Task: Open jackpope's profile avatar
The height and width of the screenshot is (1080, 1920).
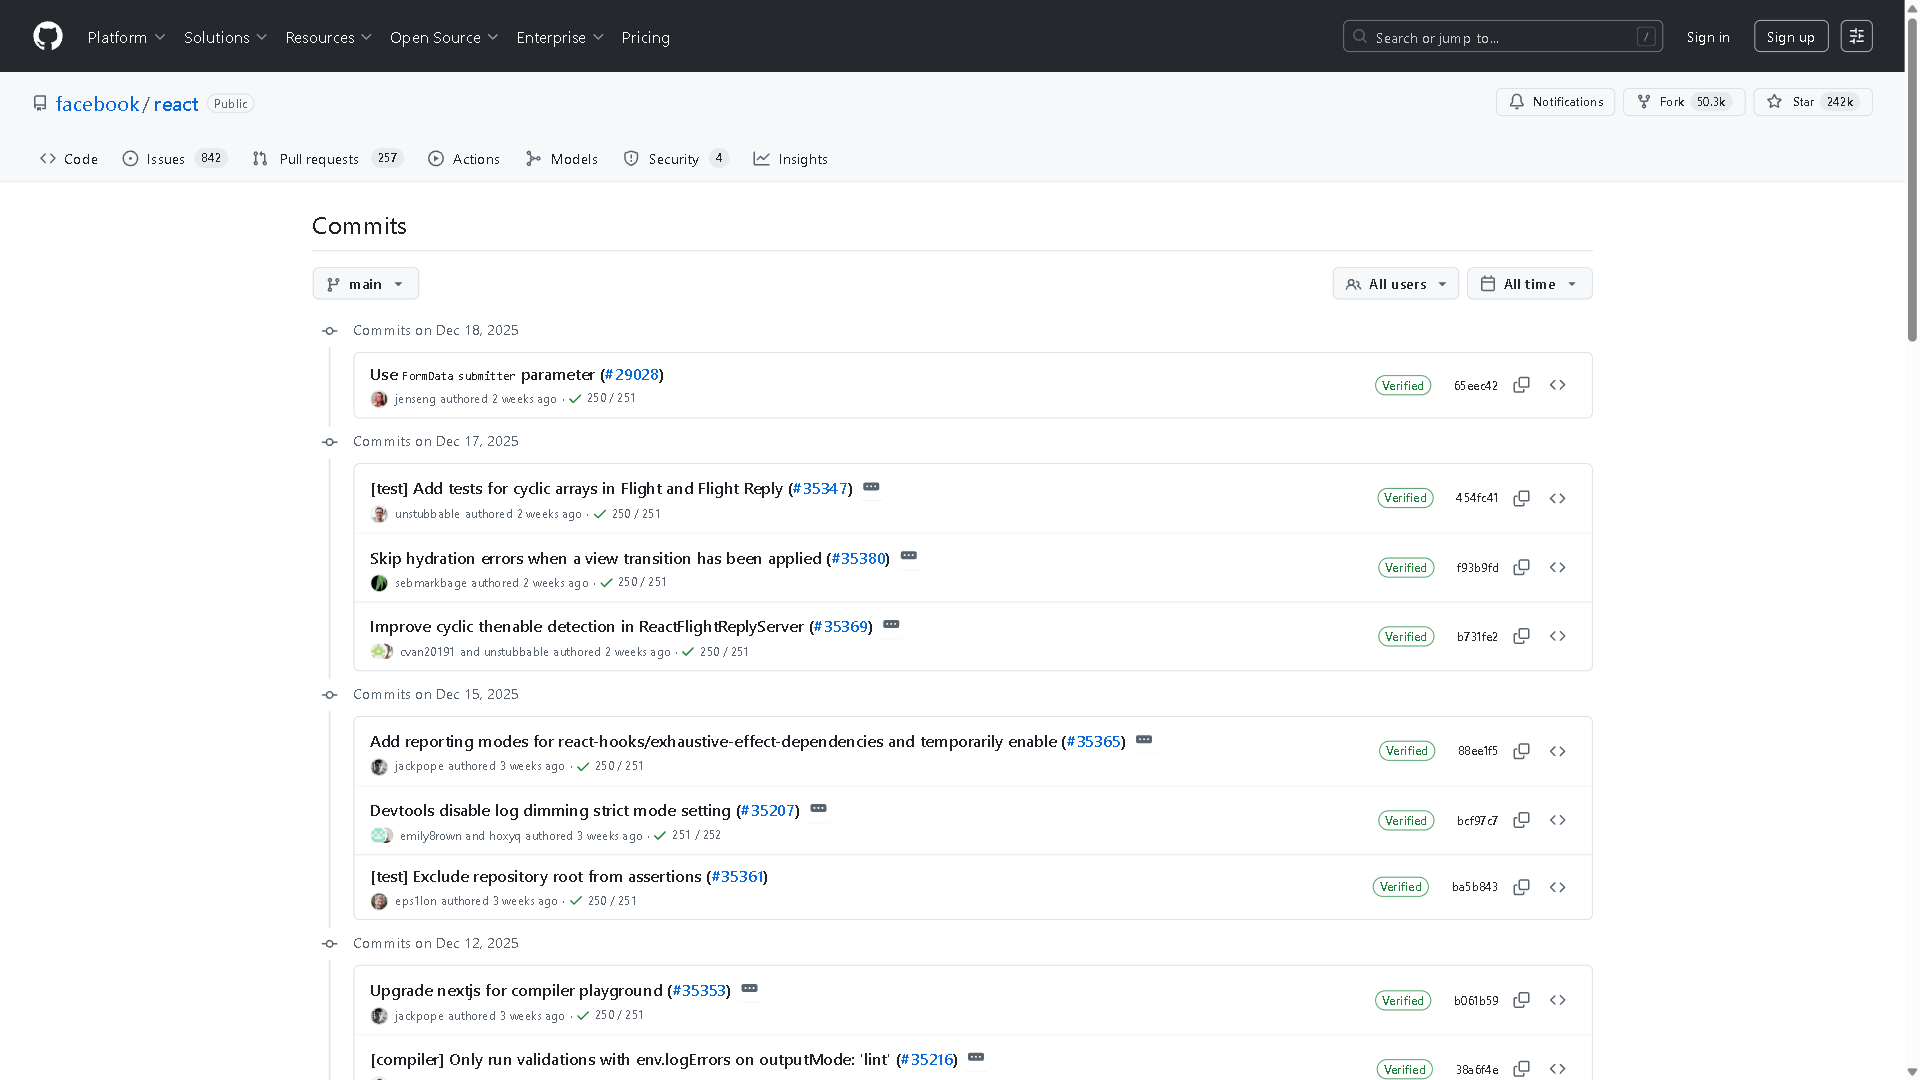Action: [x=379, y=766]
